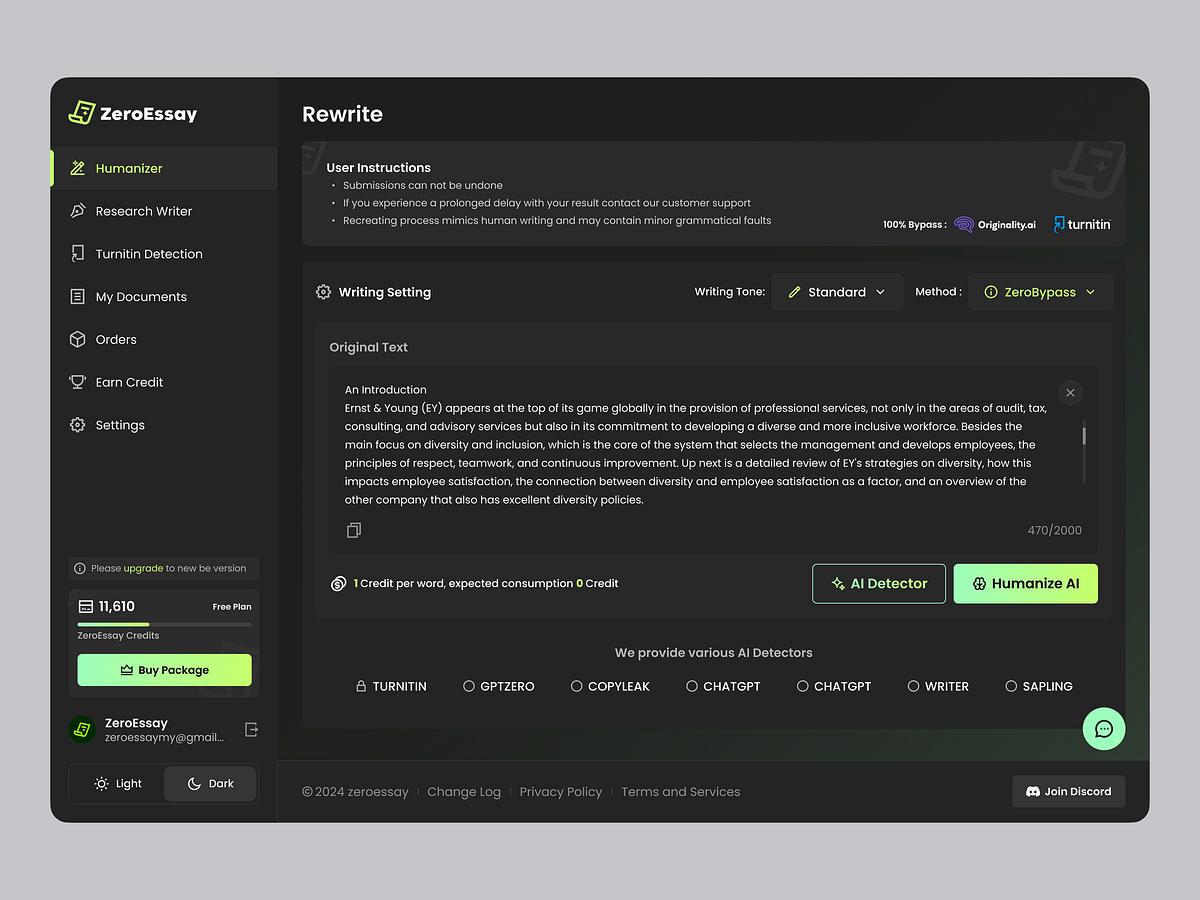Select the GPTZERO detector radio

pyautogui.click(x=469, y=686)
